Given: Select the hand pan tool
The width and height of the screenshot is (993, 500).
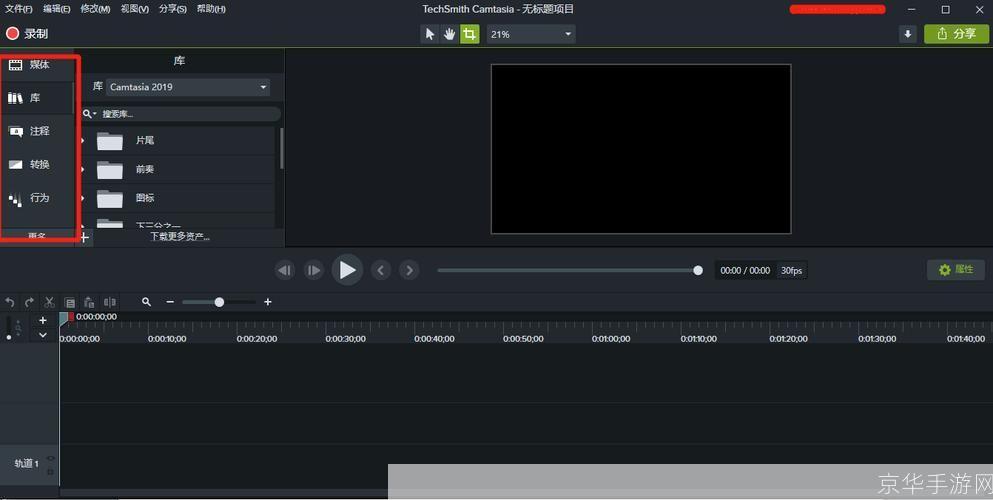Looking at the screenshot, I should click(449, 34).
